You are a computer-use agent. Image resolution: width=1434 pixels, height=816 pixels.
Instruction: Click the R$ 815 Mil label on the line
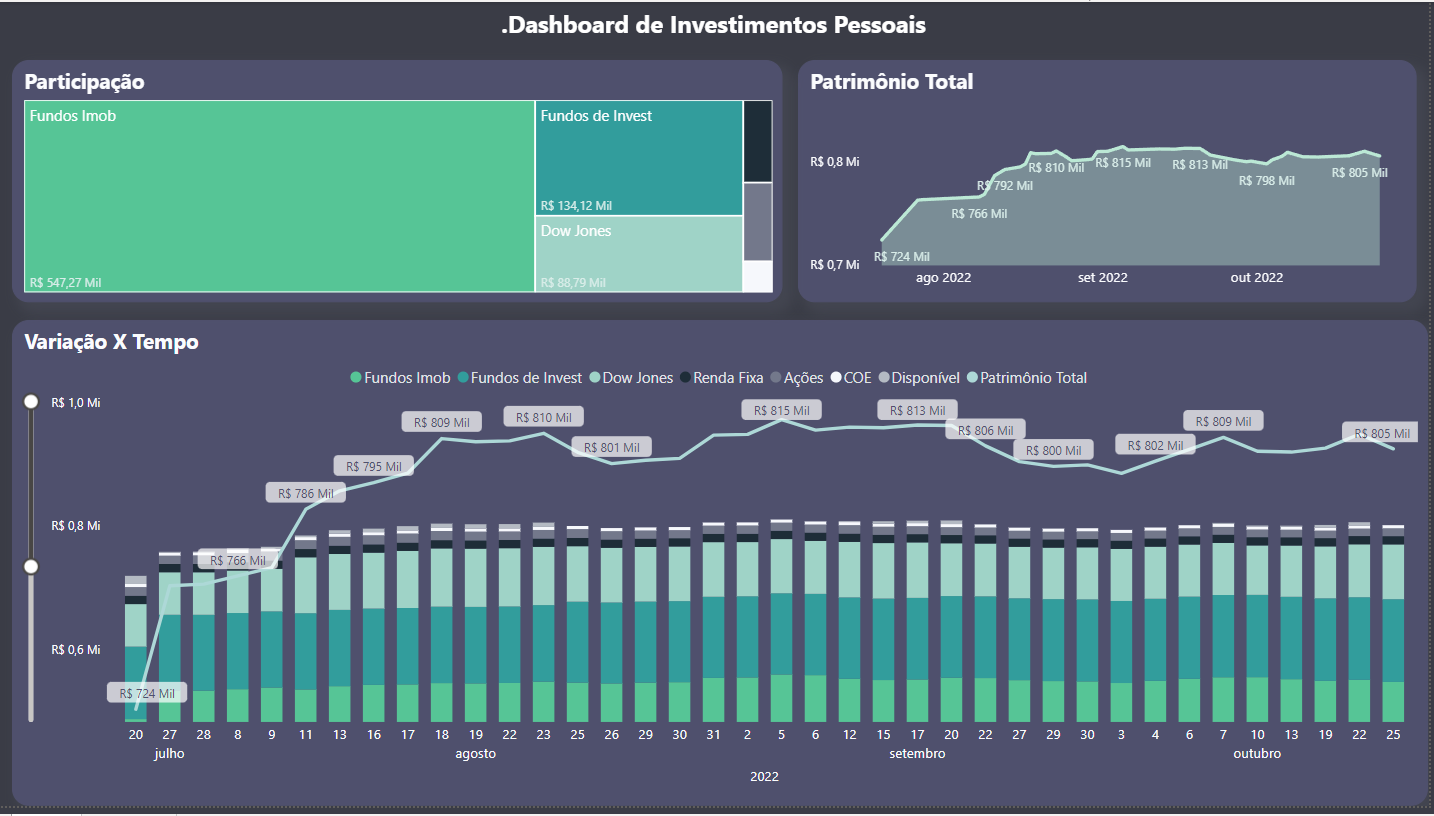pyautogui.click(x=781, y=409)
